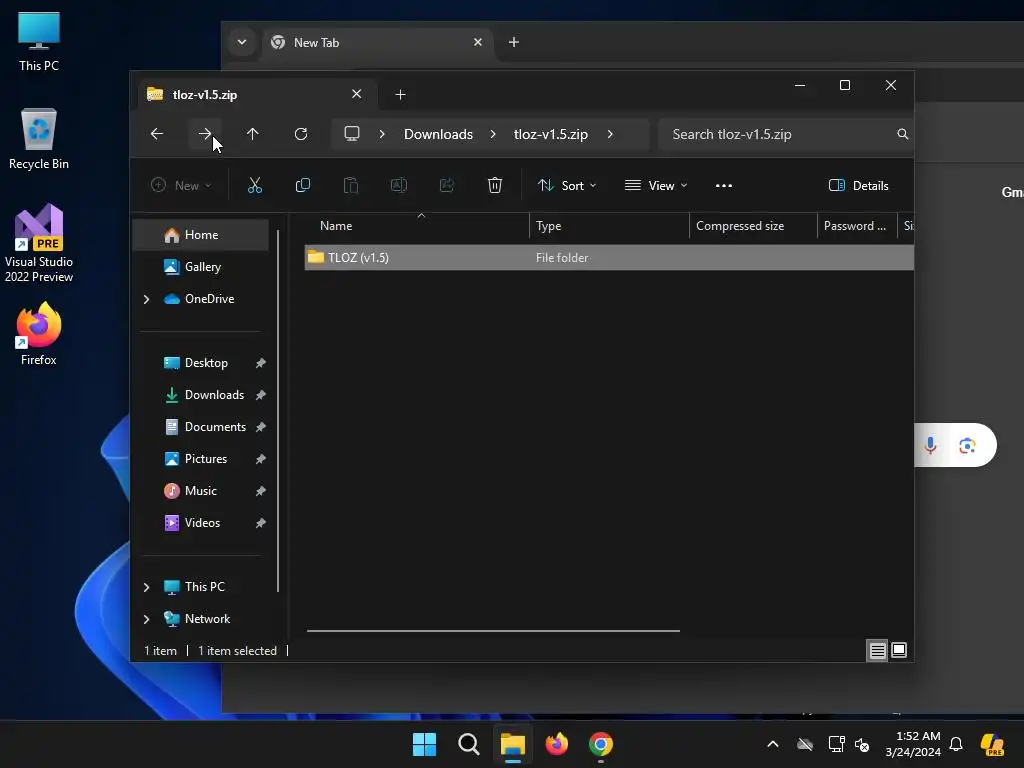Add a new File Explorer tab

click(400, 95)
